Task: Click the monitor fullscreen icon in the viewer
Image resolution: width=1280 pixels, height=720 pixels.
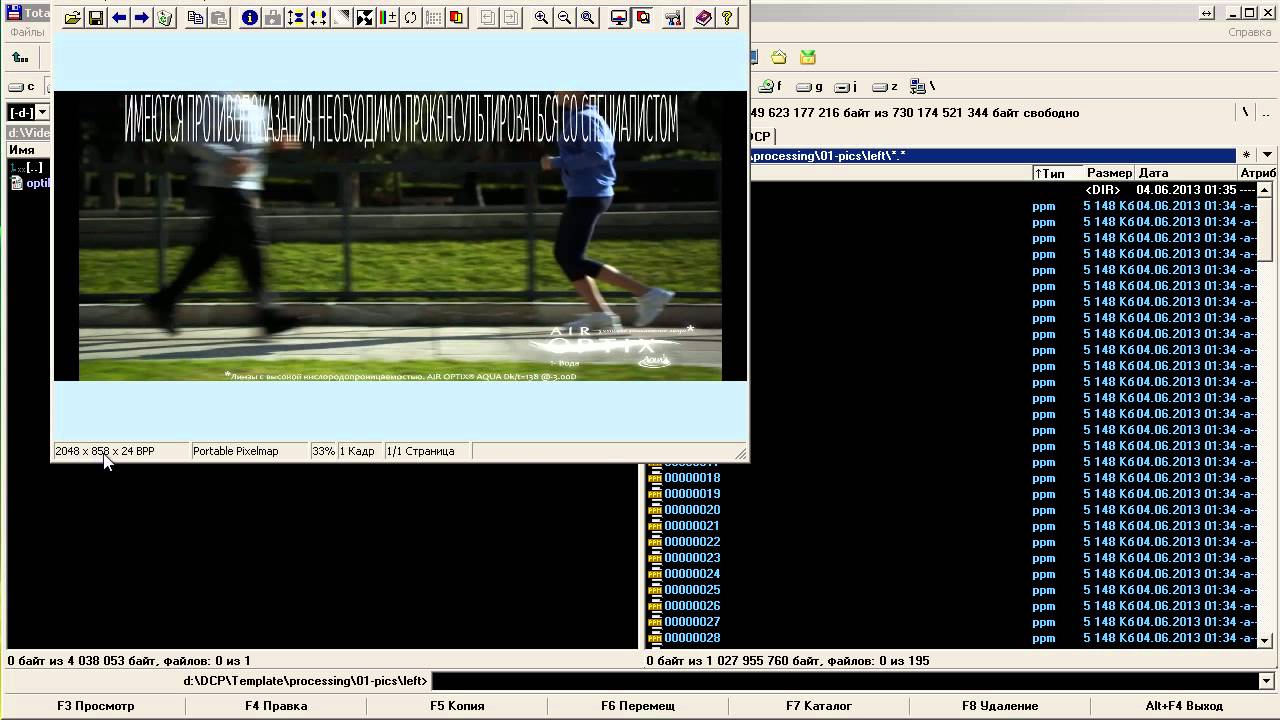Action: pyautogui.click(x=619, y=18)
